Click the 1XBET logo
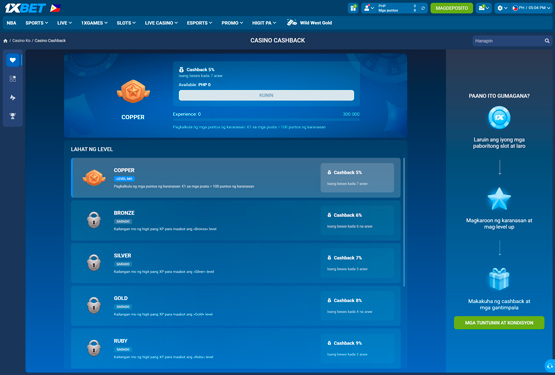The width and height of the screenshot is (555, 375). pos(25,8)
